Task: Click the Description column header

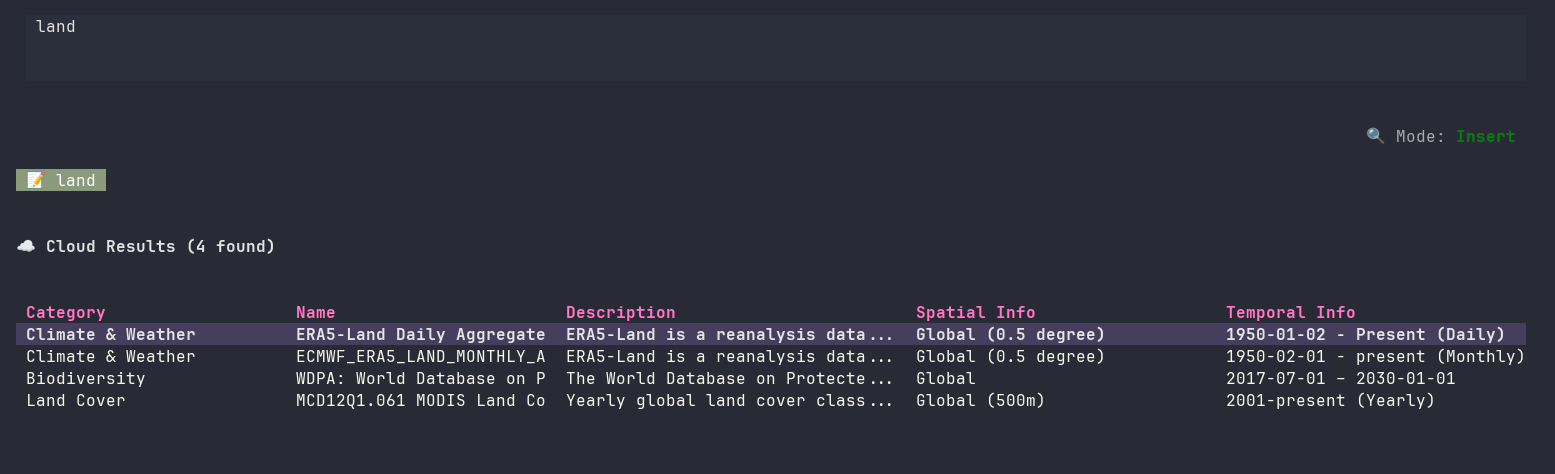Action: click(620, 312)
